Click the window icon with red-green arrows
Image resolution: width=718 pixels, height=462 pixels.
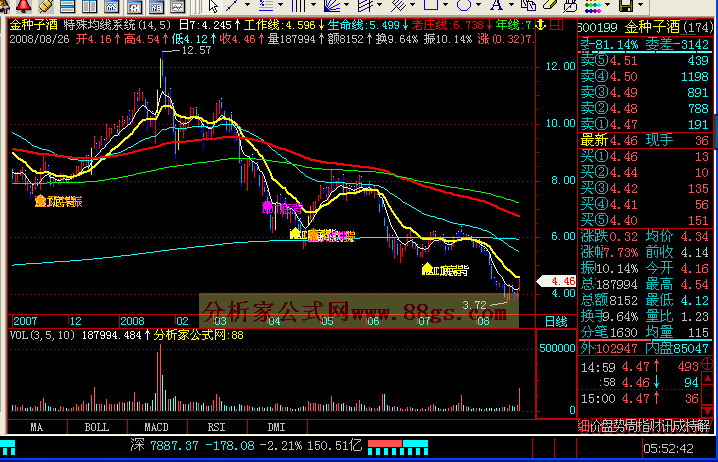pyautogui.click(x=134, y=6)
